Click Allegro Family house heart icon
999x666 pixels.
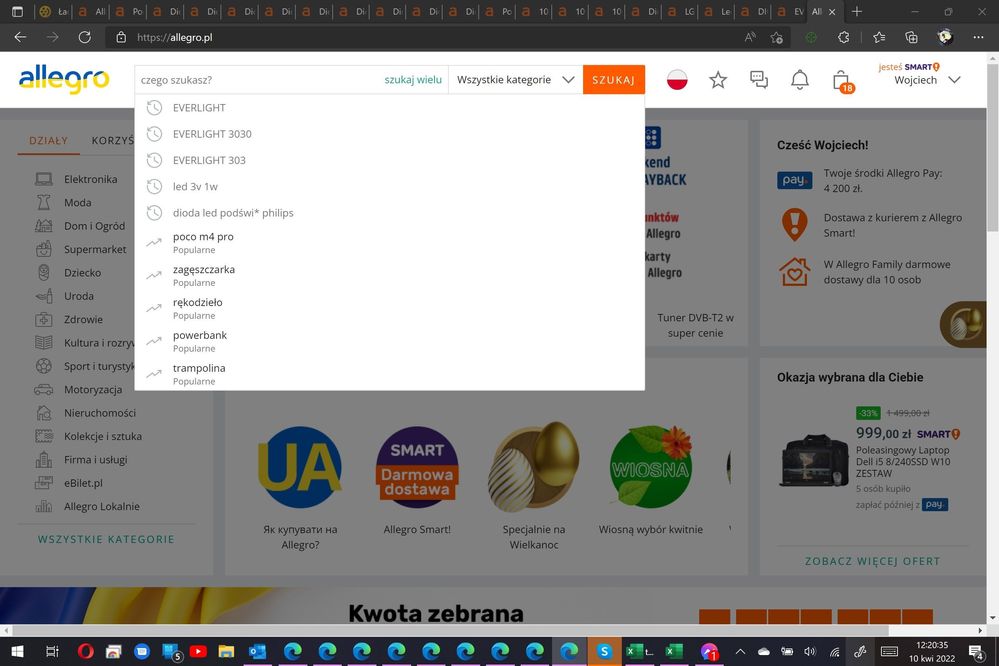pyautogui.click(x=794, y=272)
